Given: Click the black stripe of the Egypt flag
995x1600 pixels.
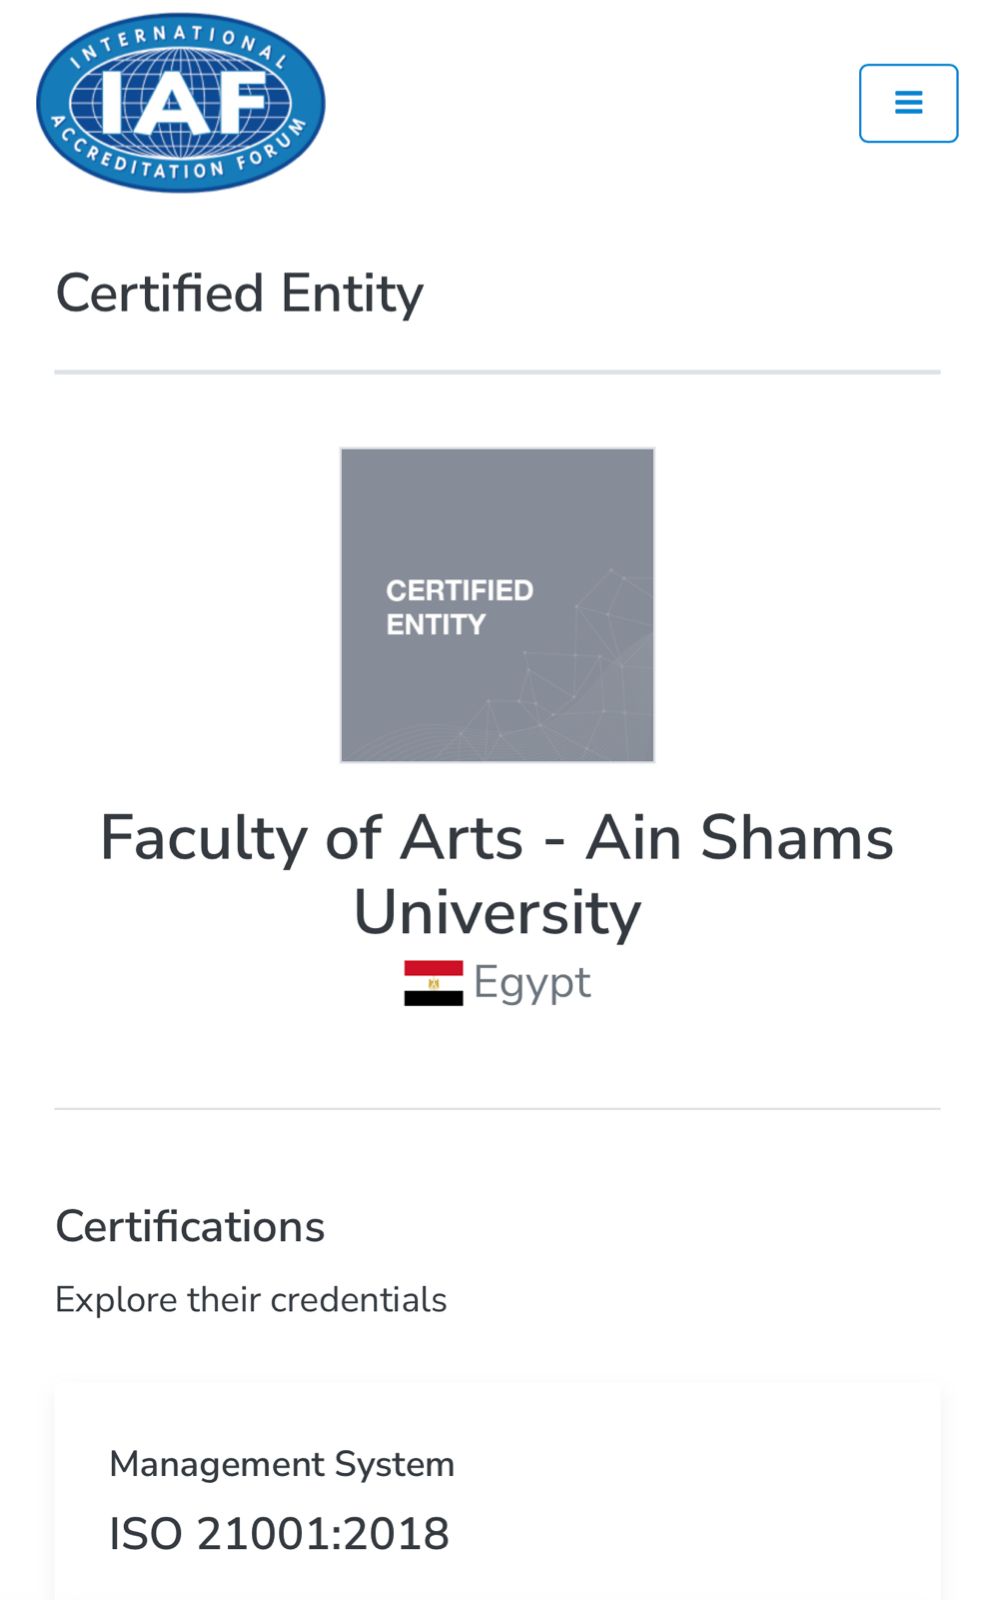Looking at the screenshot, I should coord(433,998).
